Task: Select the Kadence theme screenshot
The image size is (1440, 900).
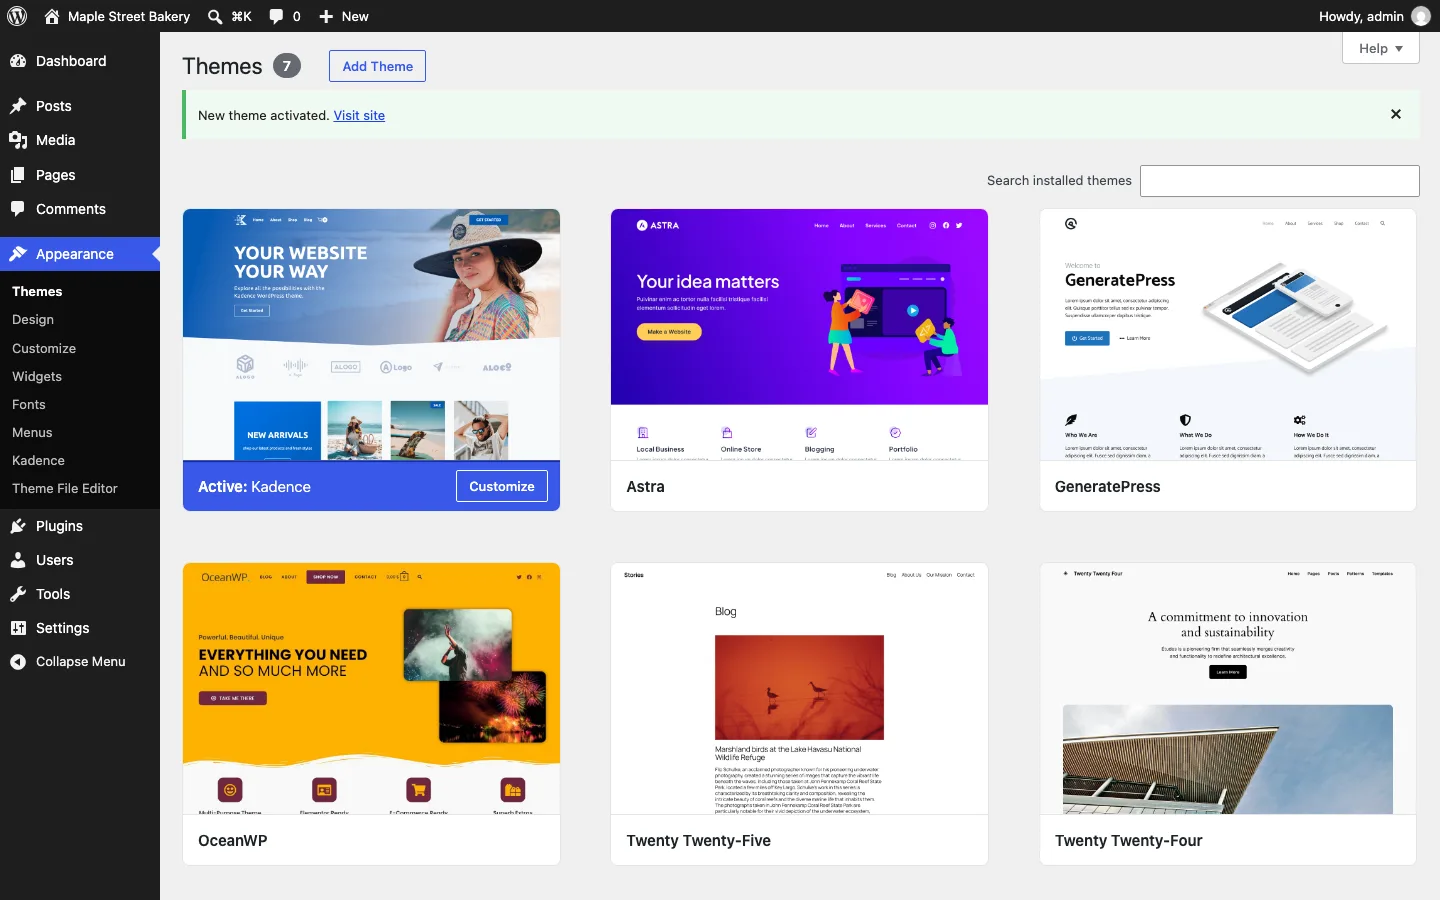Action: [371, 335]
